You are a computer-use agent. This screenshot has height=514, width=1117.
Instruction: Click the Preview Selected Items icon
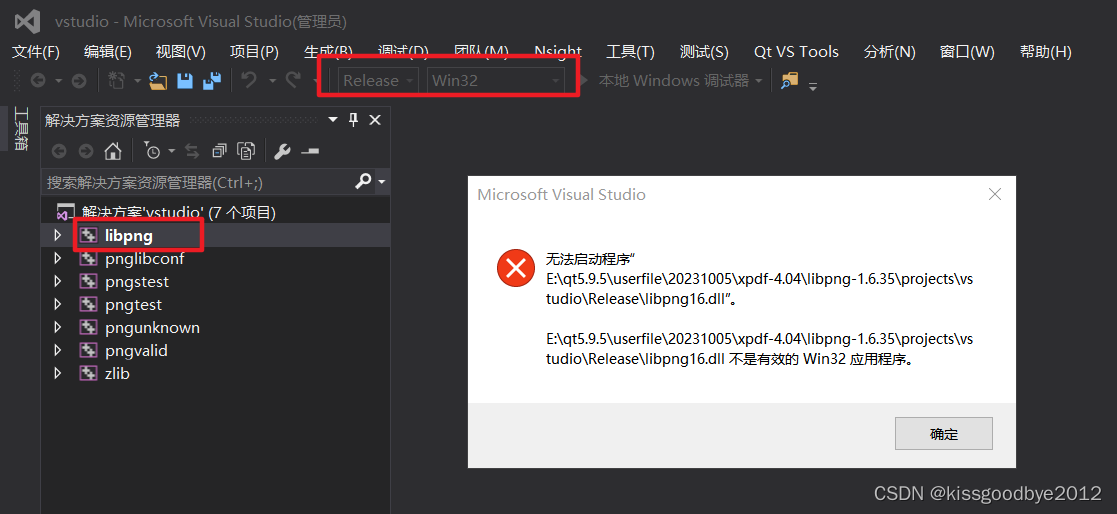(x=310, y=152)
